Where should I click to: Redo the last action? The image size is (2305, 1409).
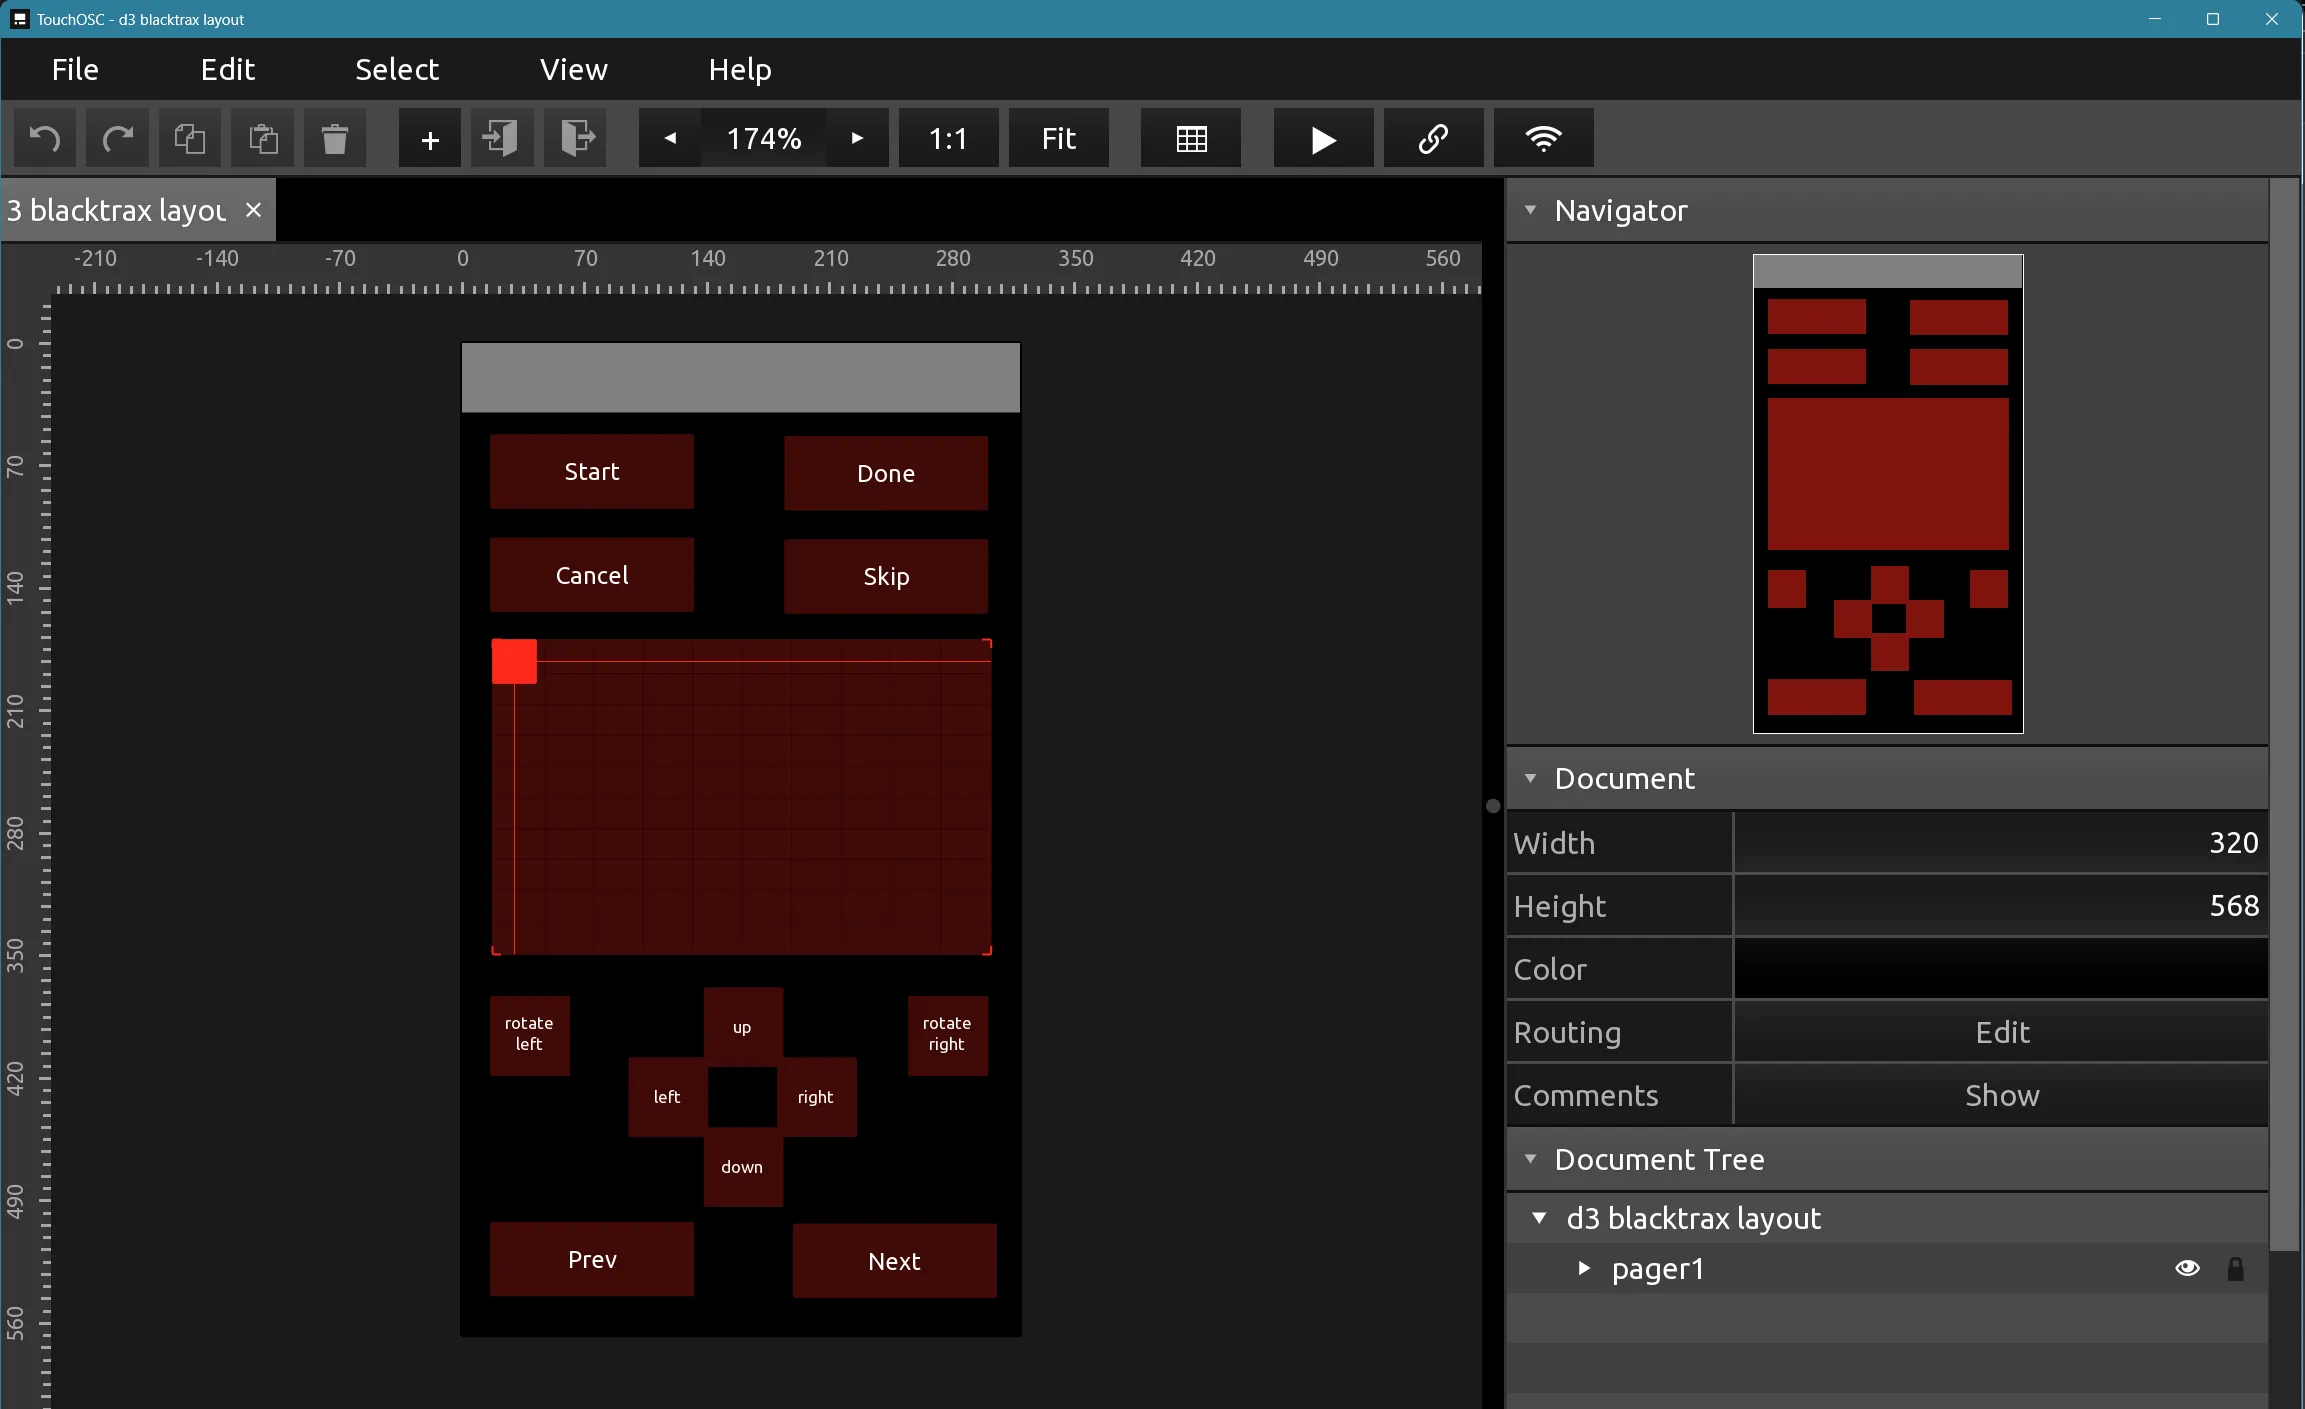[117, 138]
